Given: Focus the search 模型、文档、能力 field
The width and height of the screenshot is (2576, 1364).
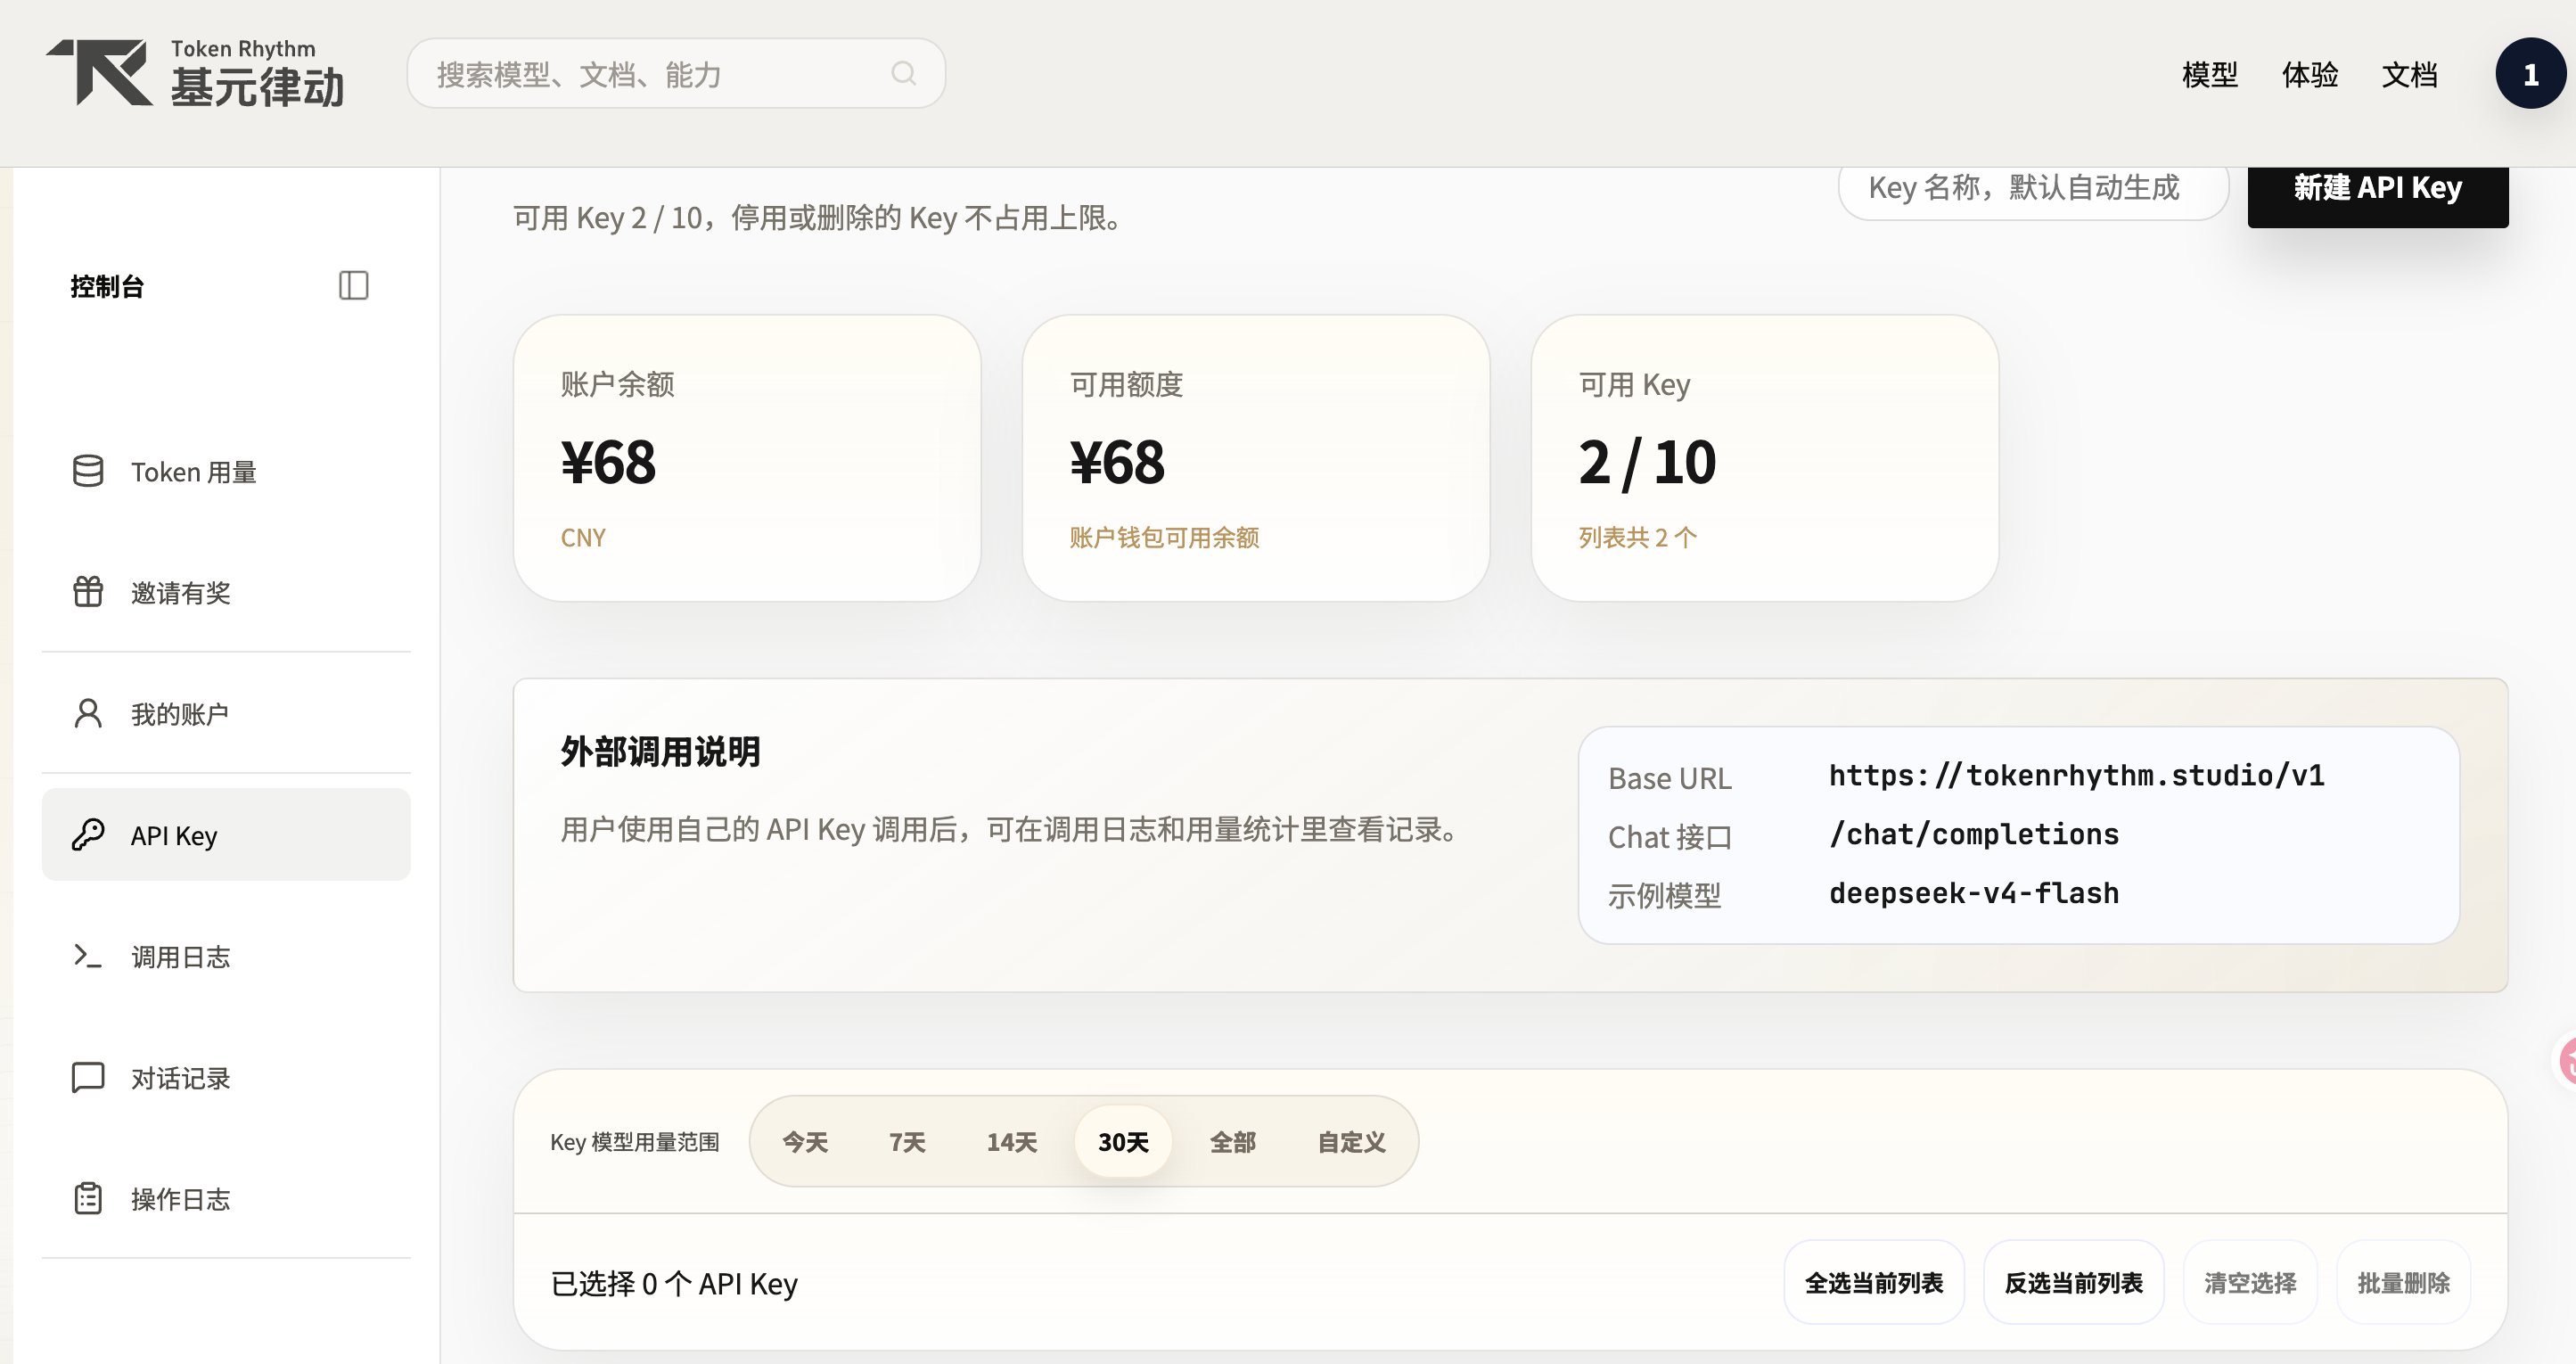Looking at the screenshot, I should (676, 73).
